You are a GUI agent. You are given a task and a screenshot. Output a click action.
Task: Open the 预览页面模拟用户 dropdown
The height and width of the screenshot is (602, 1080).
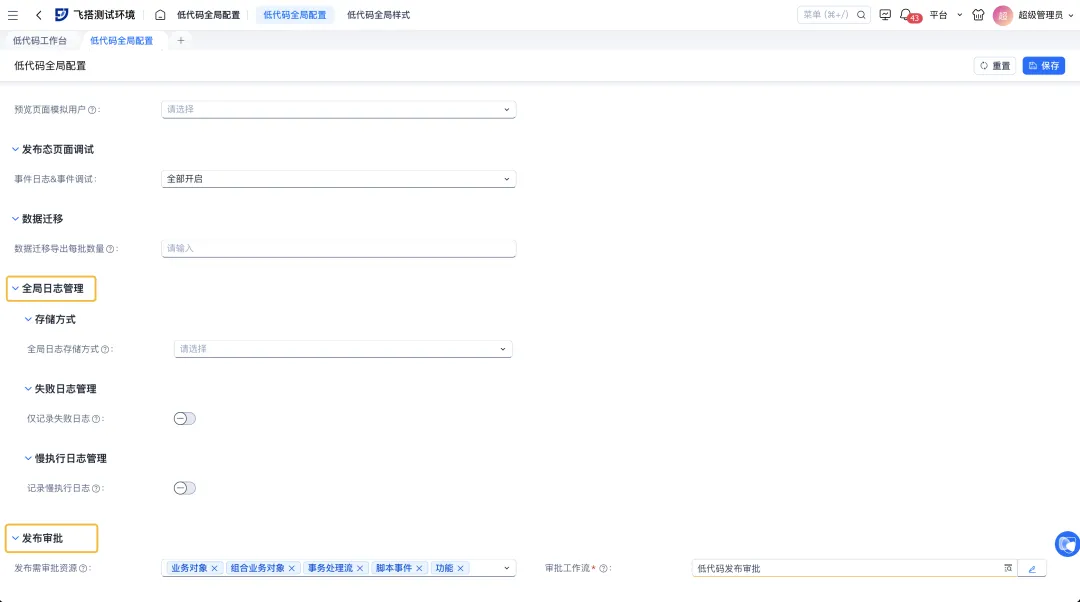click(x=338, y=110)
